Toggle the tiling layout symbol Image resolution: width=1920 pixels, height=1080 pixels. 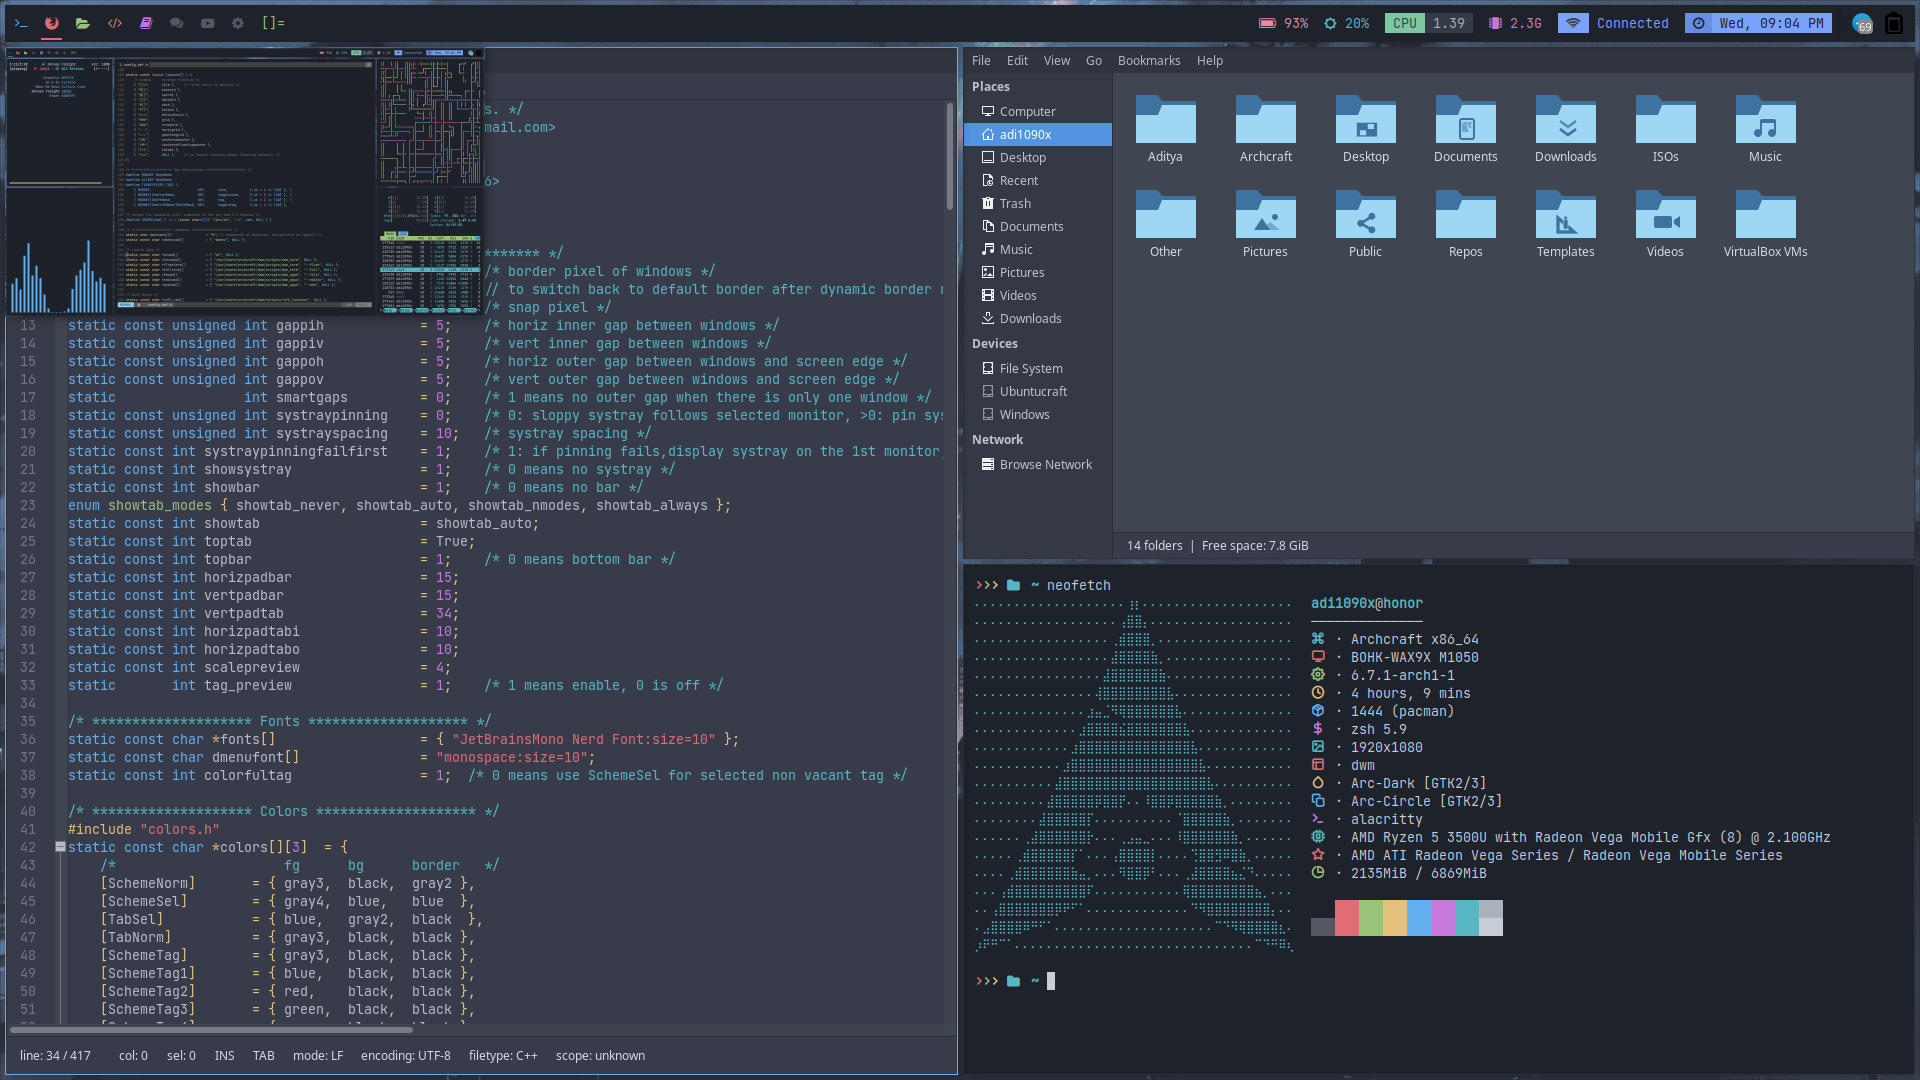click(273, 23)
